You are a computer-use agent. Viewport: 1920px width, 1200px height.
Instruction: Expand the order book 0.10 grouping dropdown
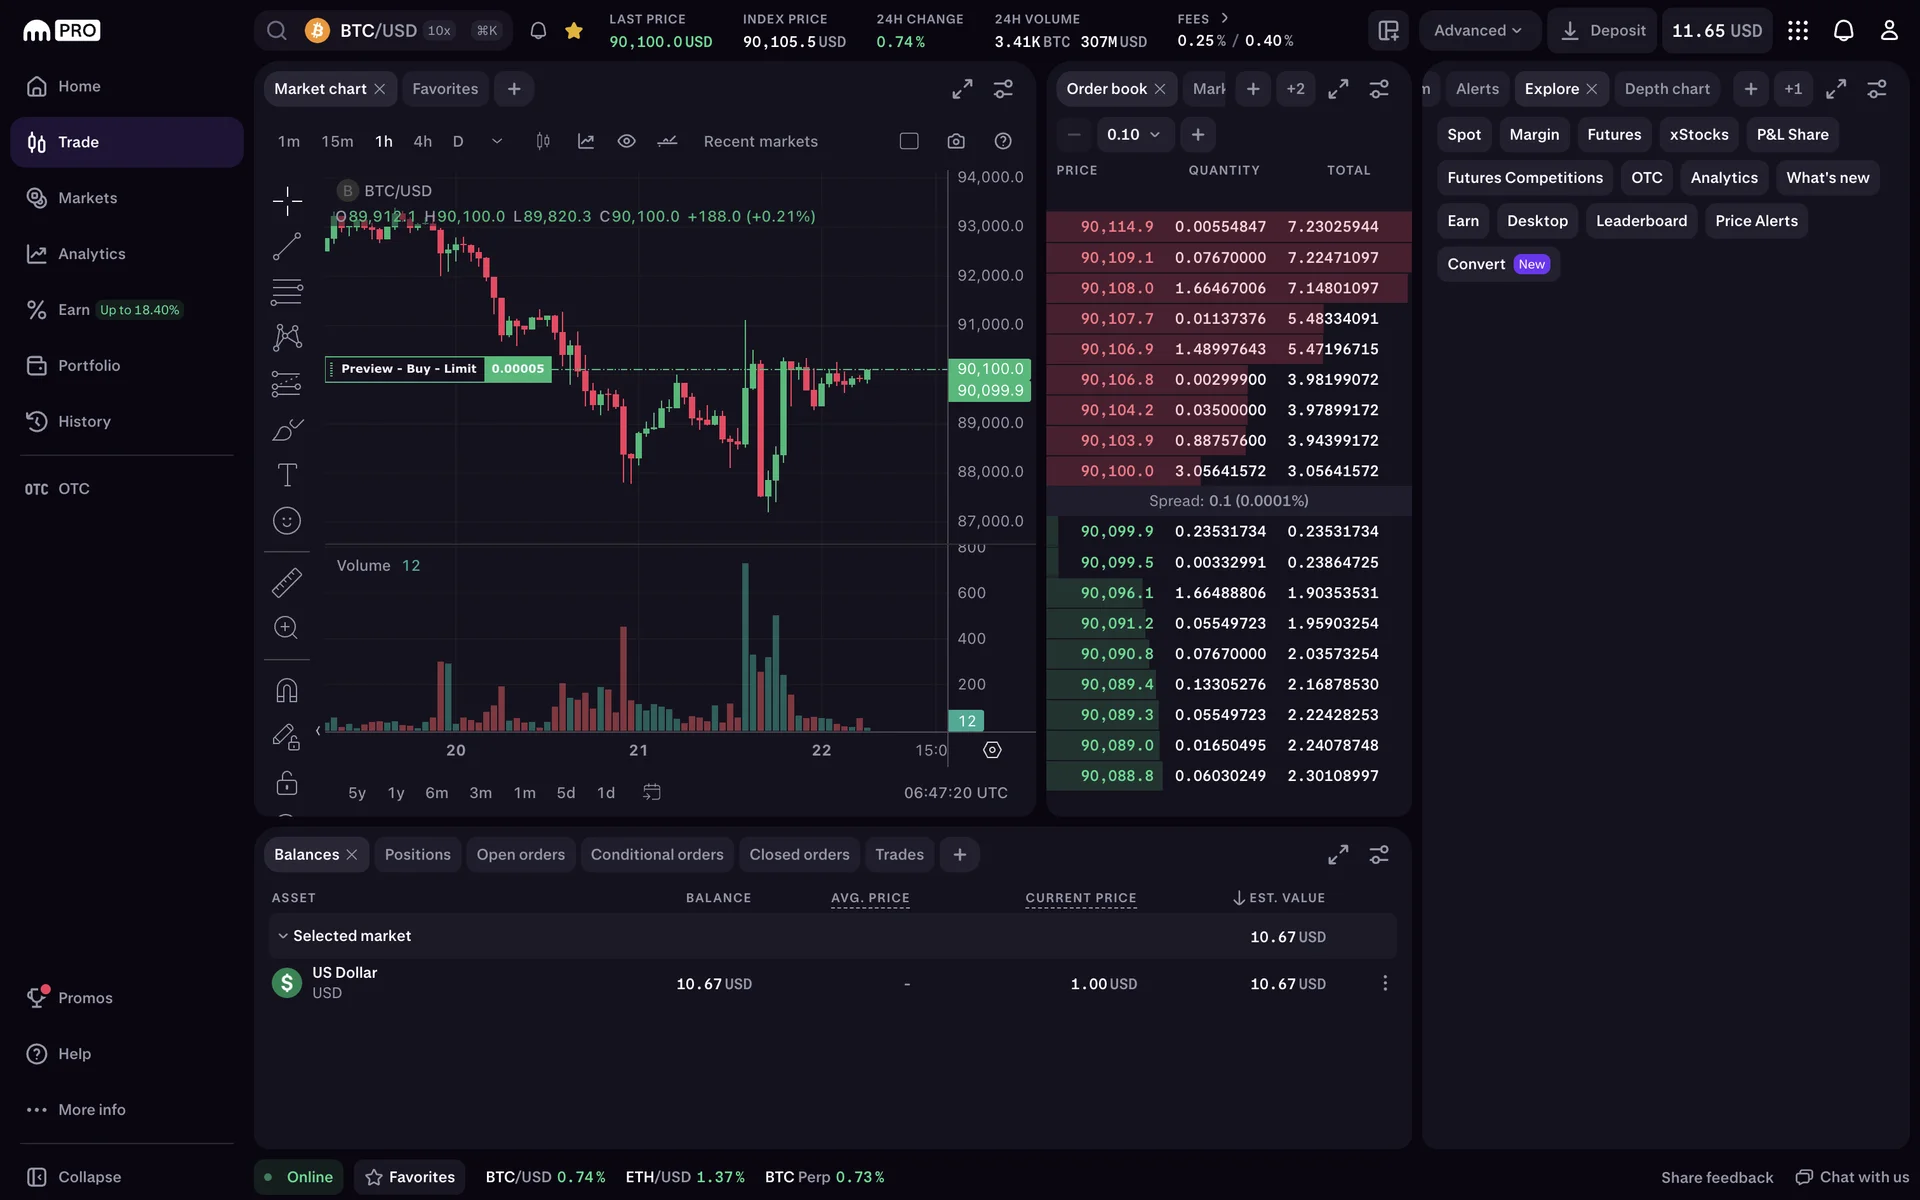tap(1133, 134)
